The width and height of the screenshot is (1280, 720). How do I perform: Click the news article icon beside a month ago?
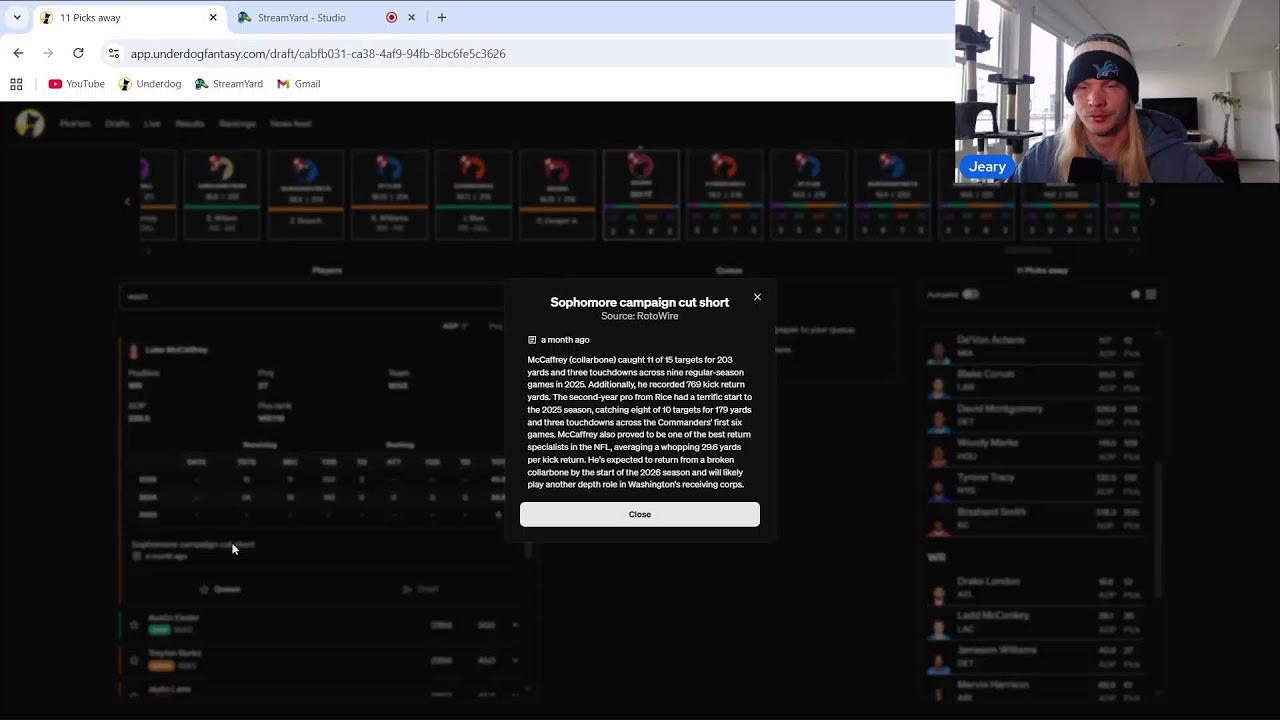pos(532,340)
